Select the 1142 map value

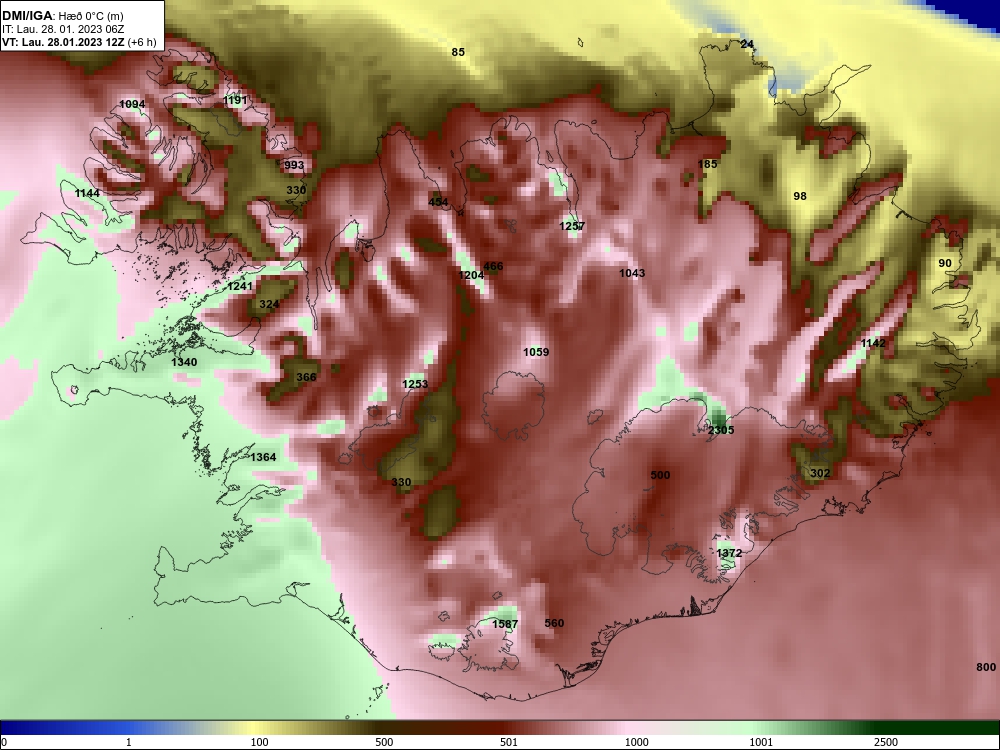coord(873,343)
